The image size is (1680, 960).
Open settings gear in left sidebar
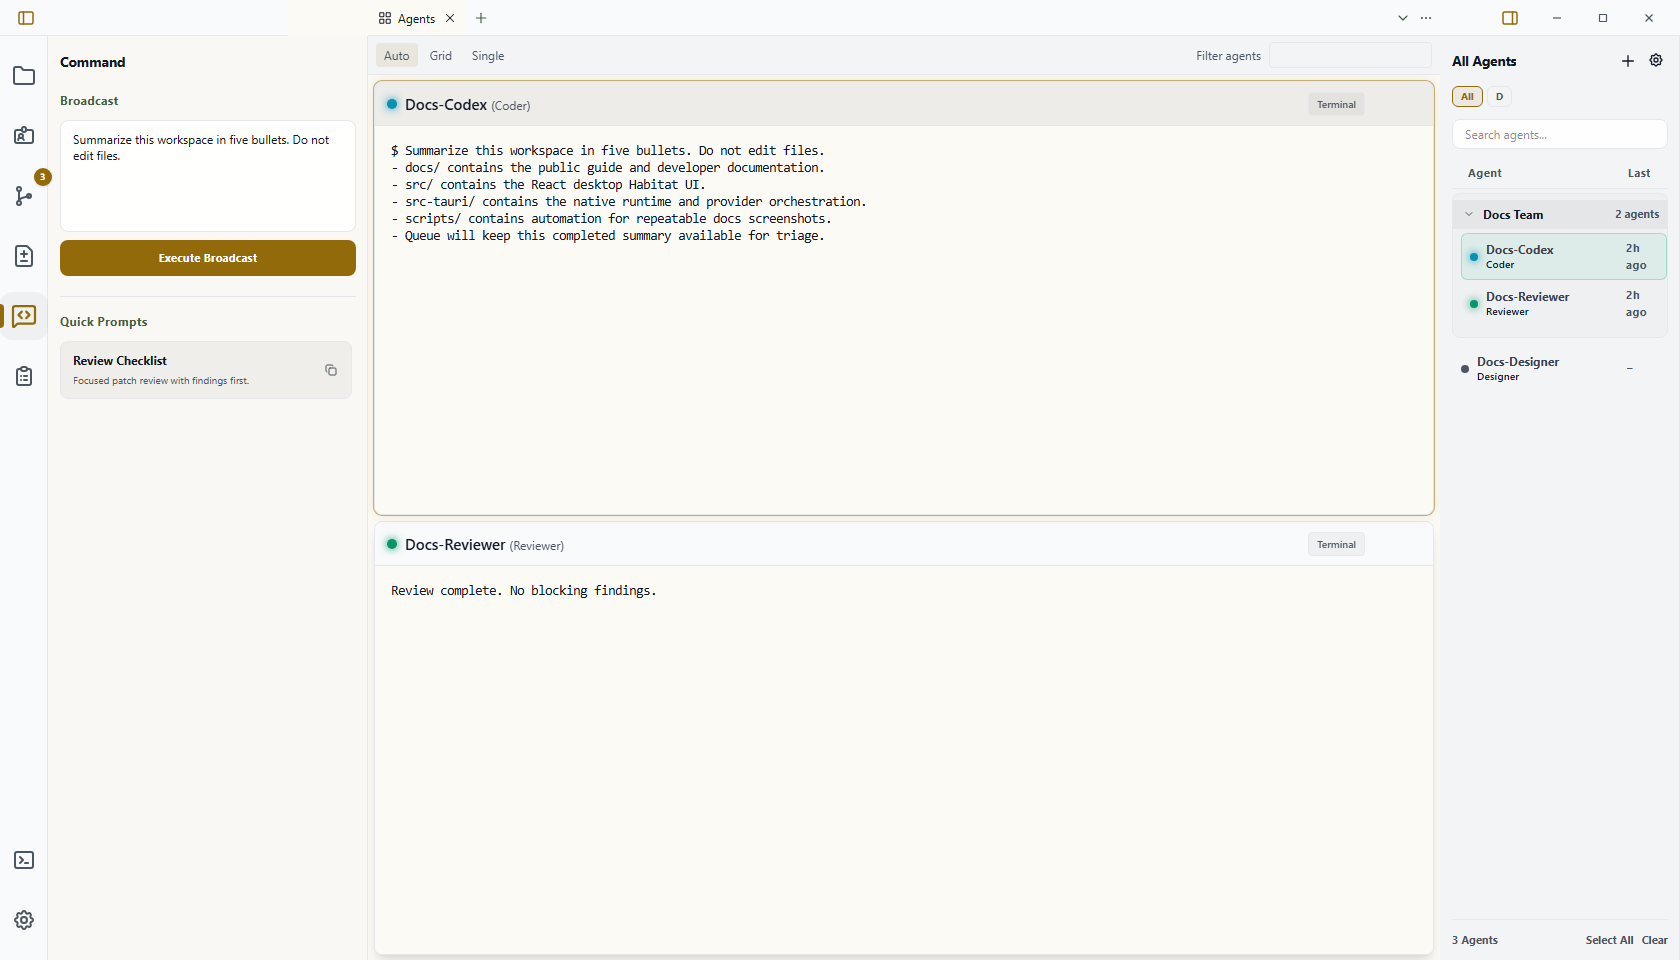coord(24,920)
